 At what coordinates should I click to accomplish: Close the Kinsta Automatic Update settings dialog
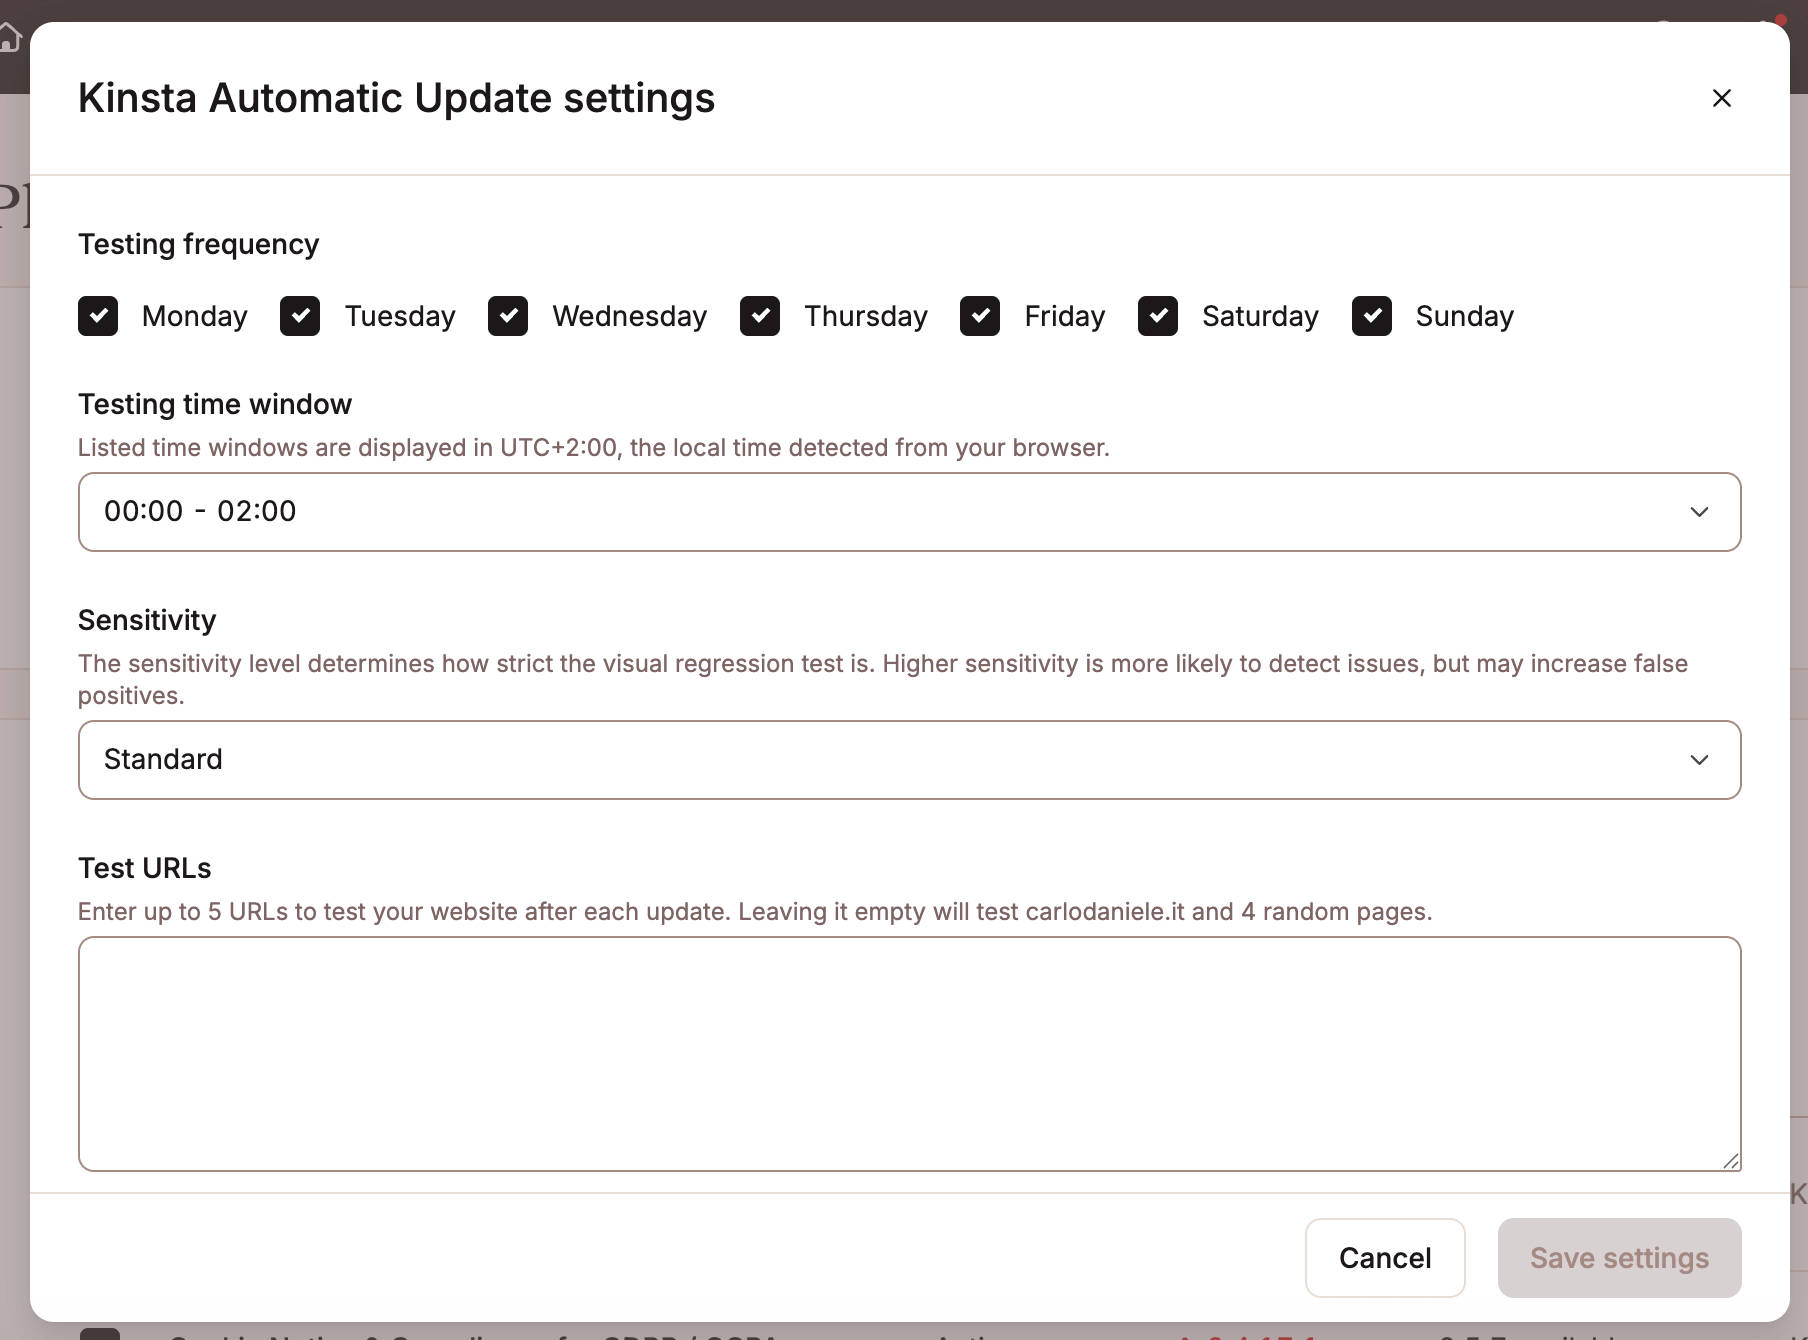click(x=1722, y=98)
